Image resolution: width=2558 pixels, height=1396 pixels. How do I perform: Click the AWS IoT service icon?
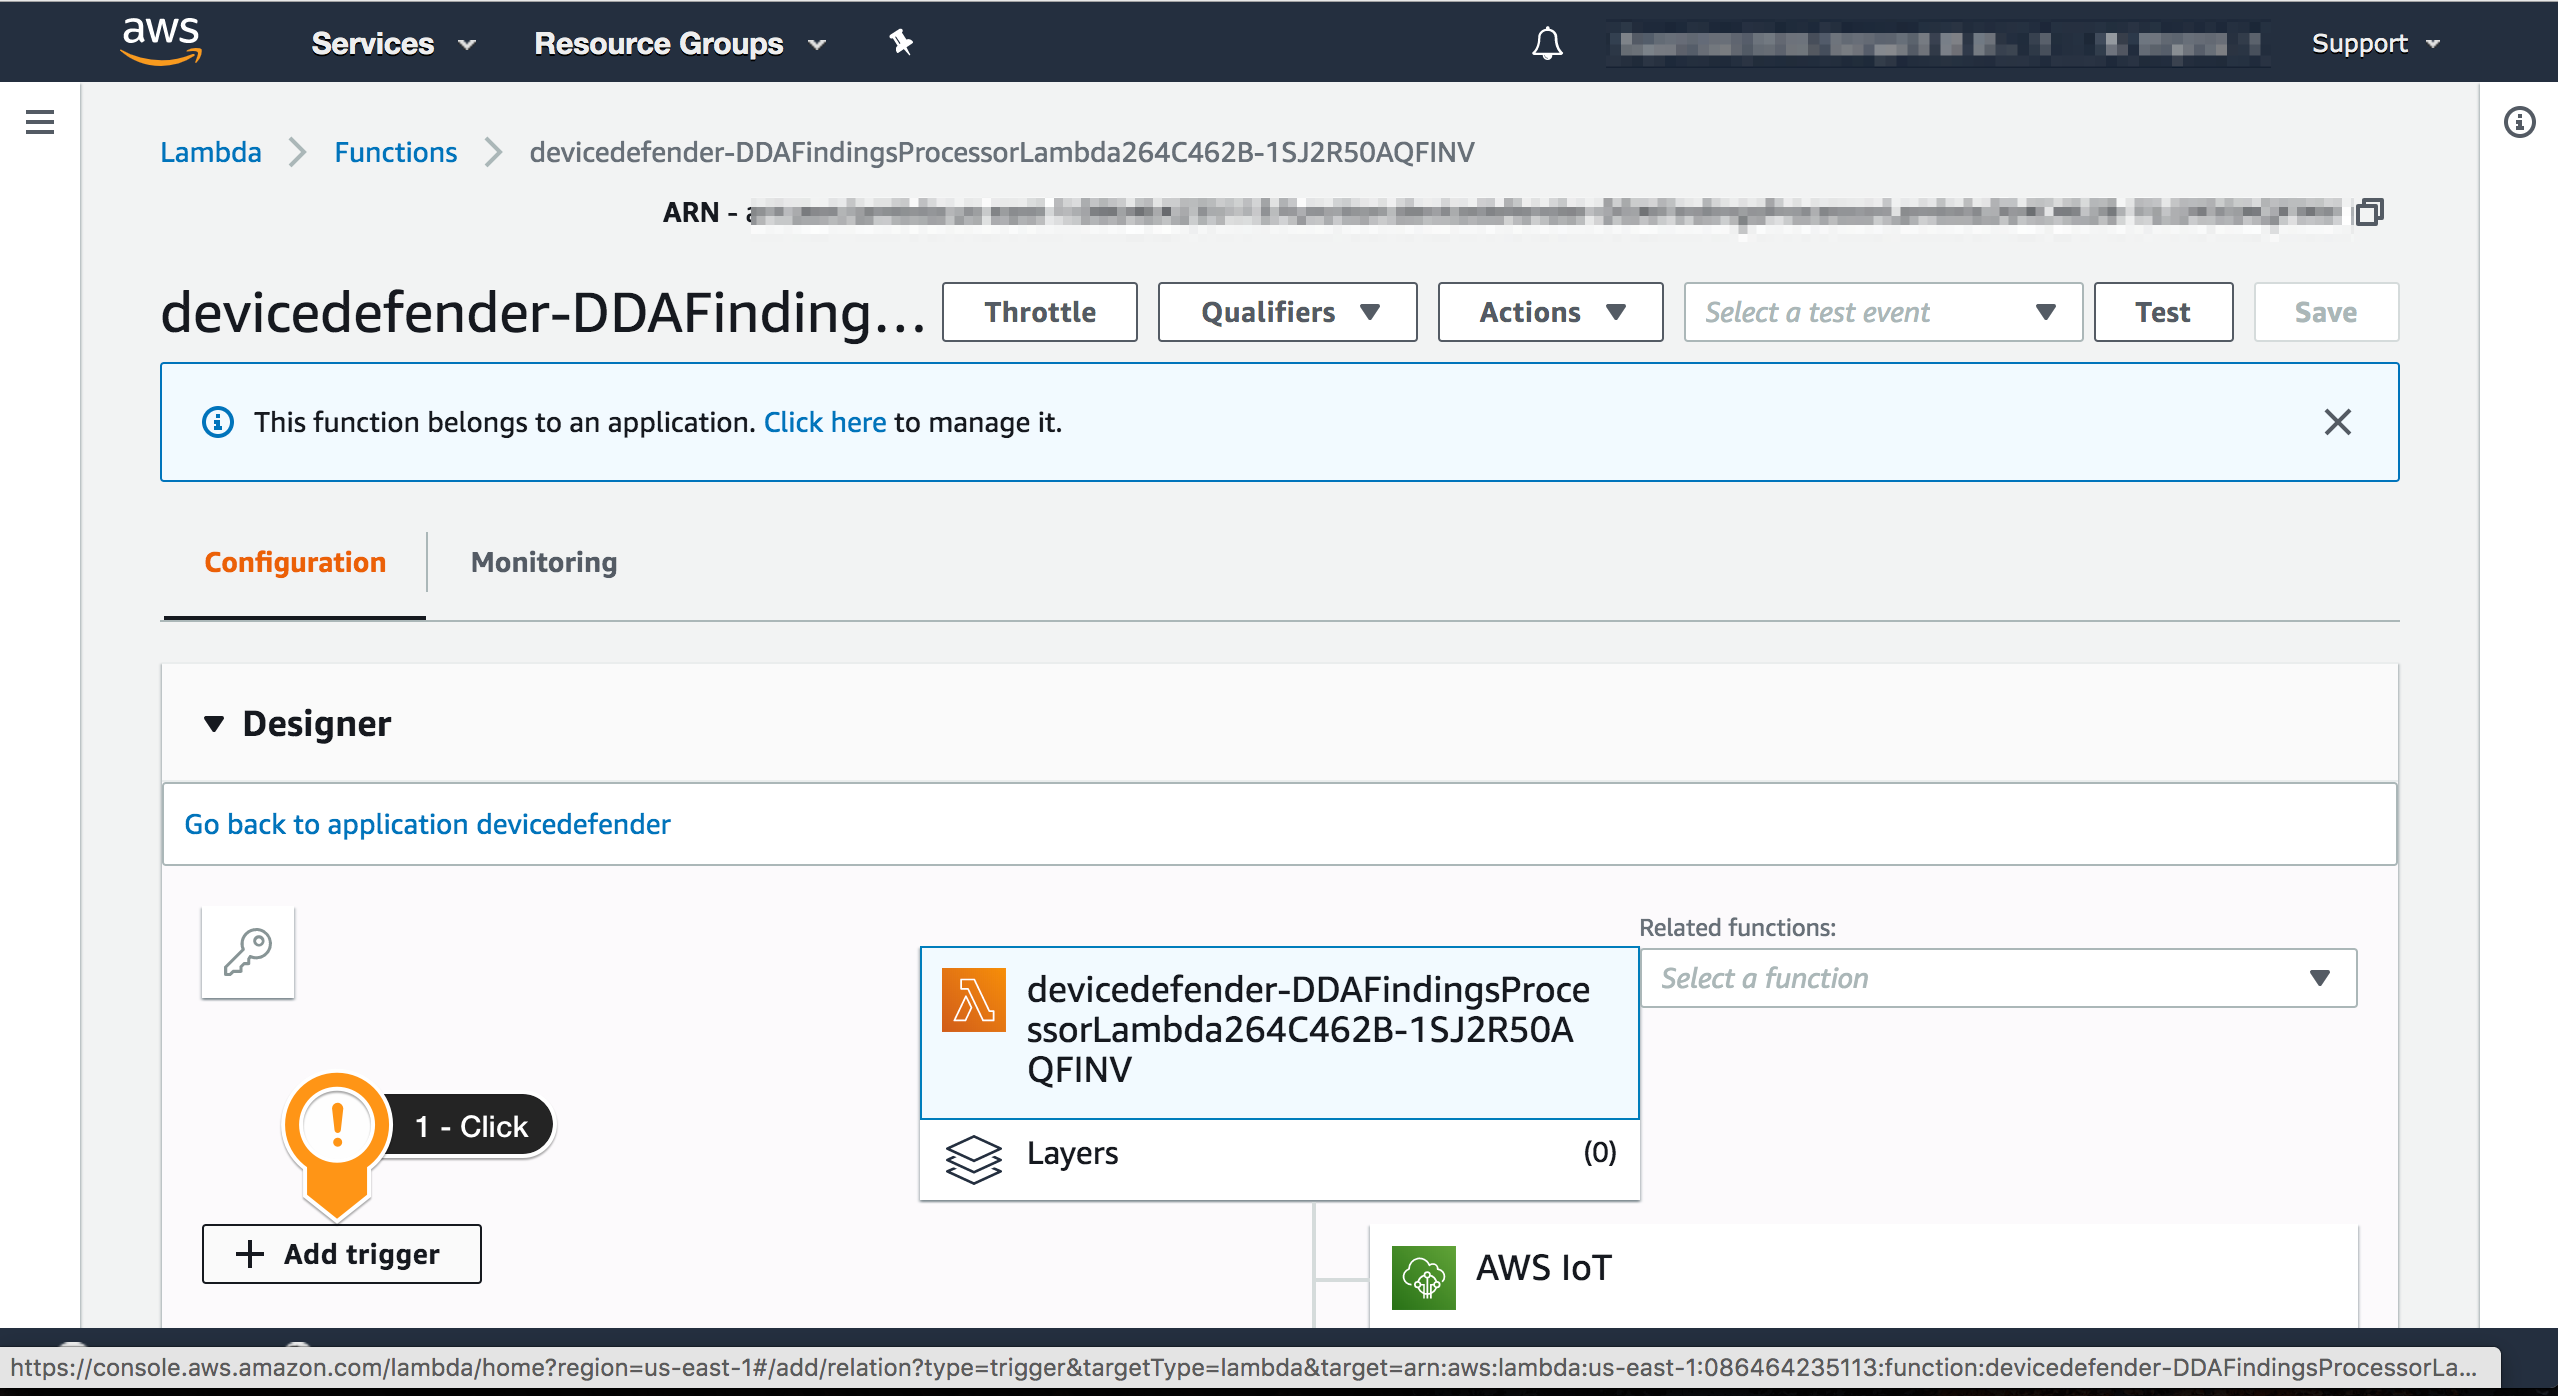point(1424,1277)
